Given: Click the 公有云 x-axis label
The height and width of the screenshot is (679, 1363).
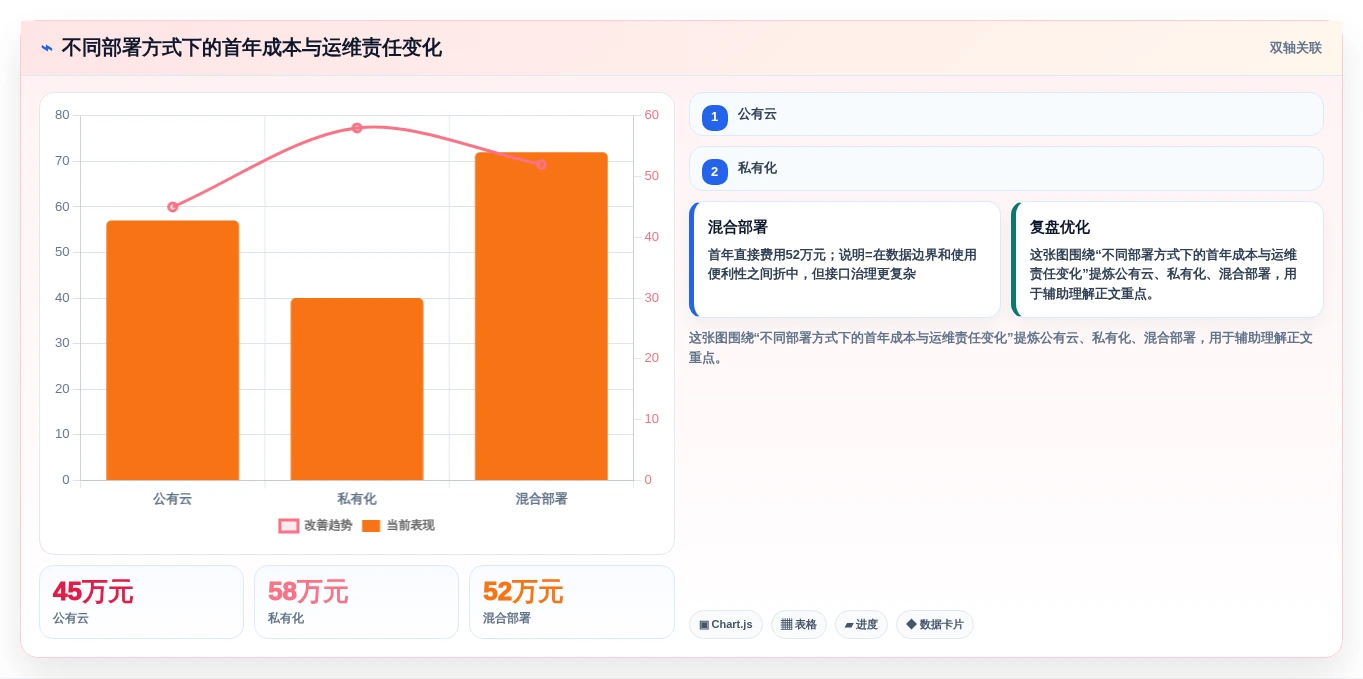Looking at the screenshot, I should (173, 498).
